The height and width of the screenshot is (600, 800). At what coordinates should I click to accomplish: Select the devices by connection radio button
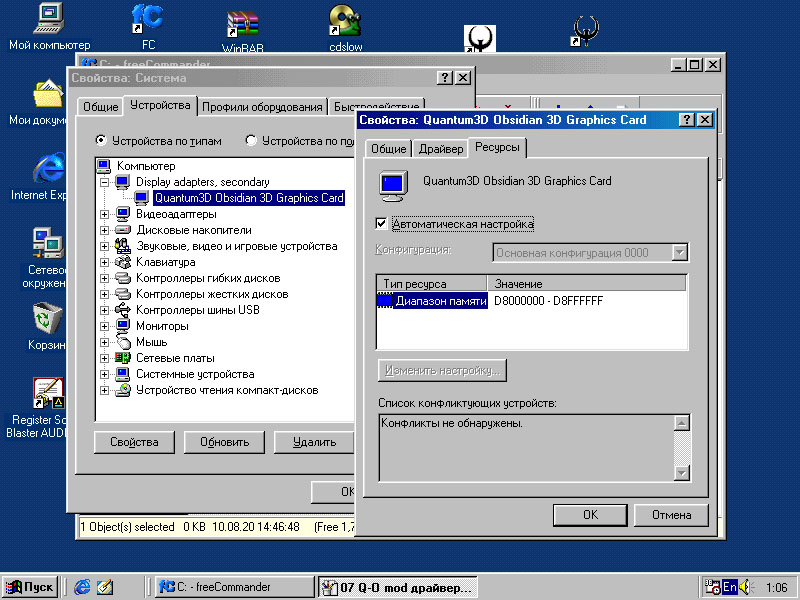(251, 140)
